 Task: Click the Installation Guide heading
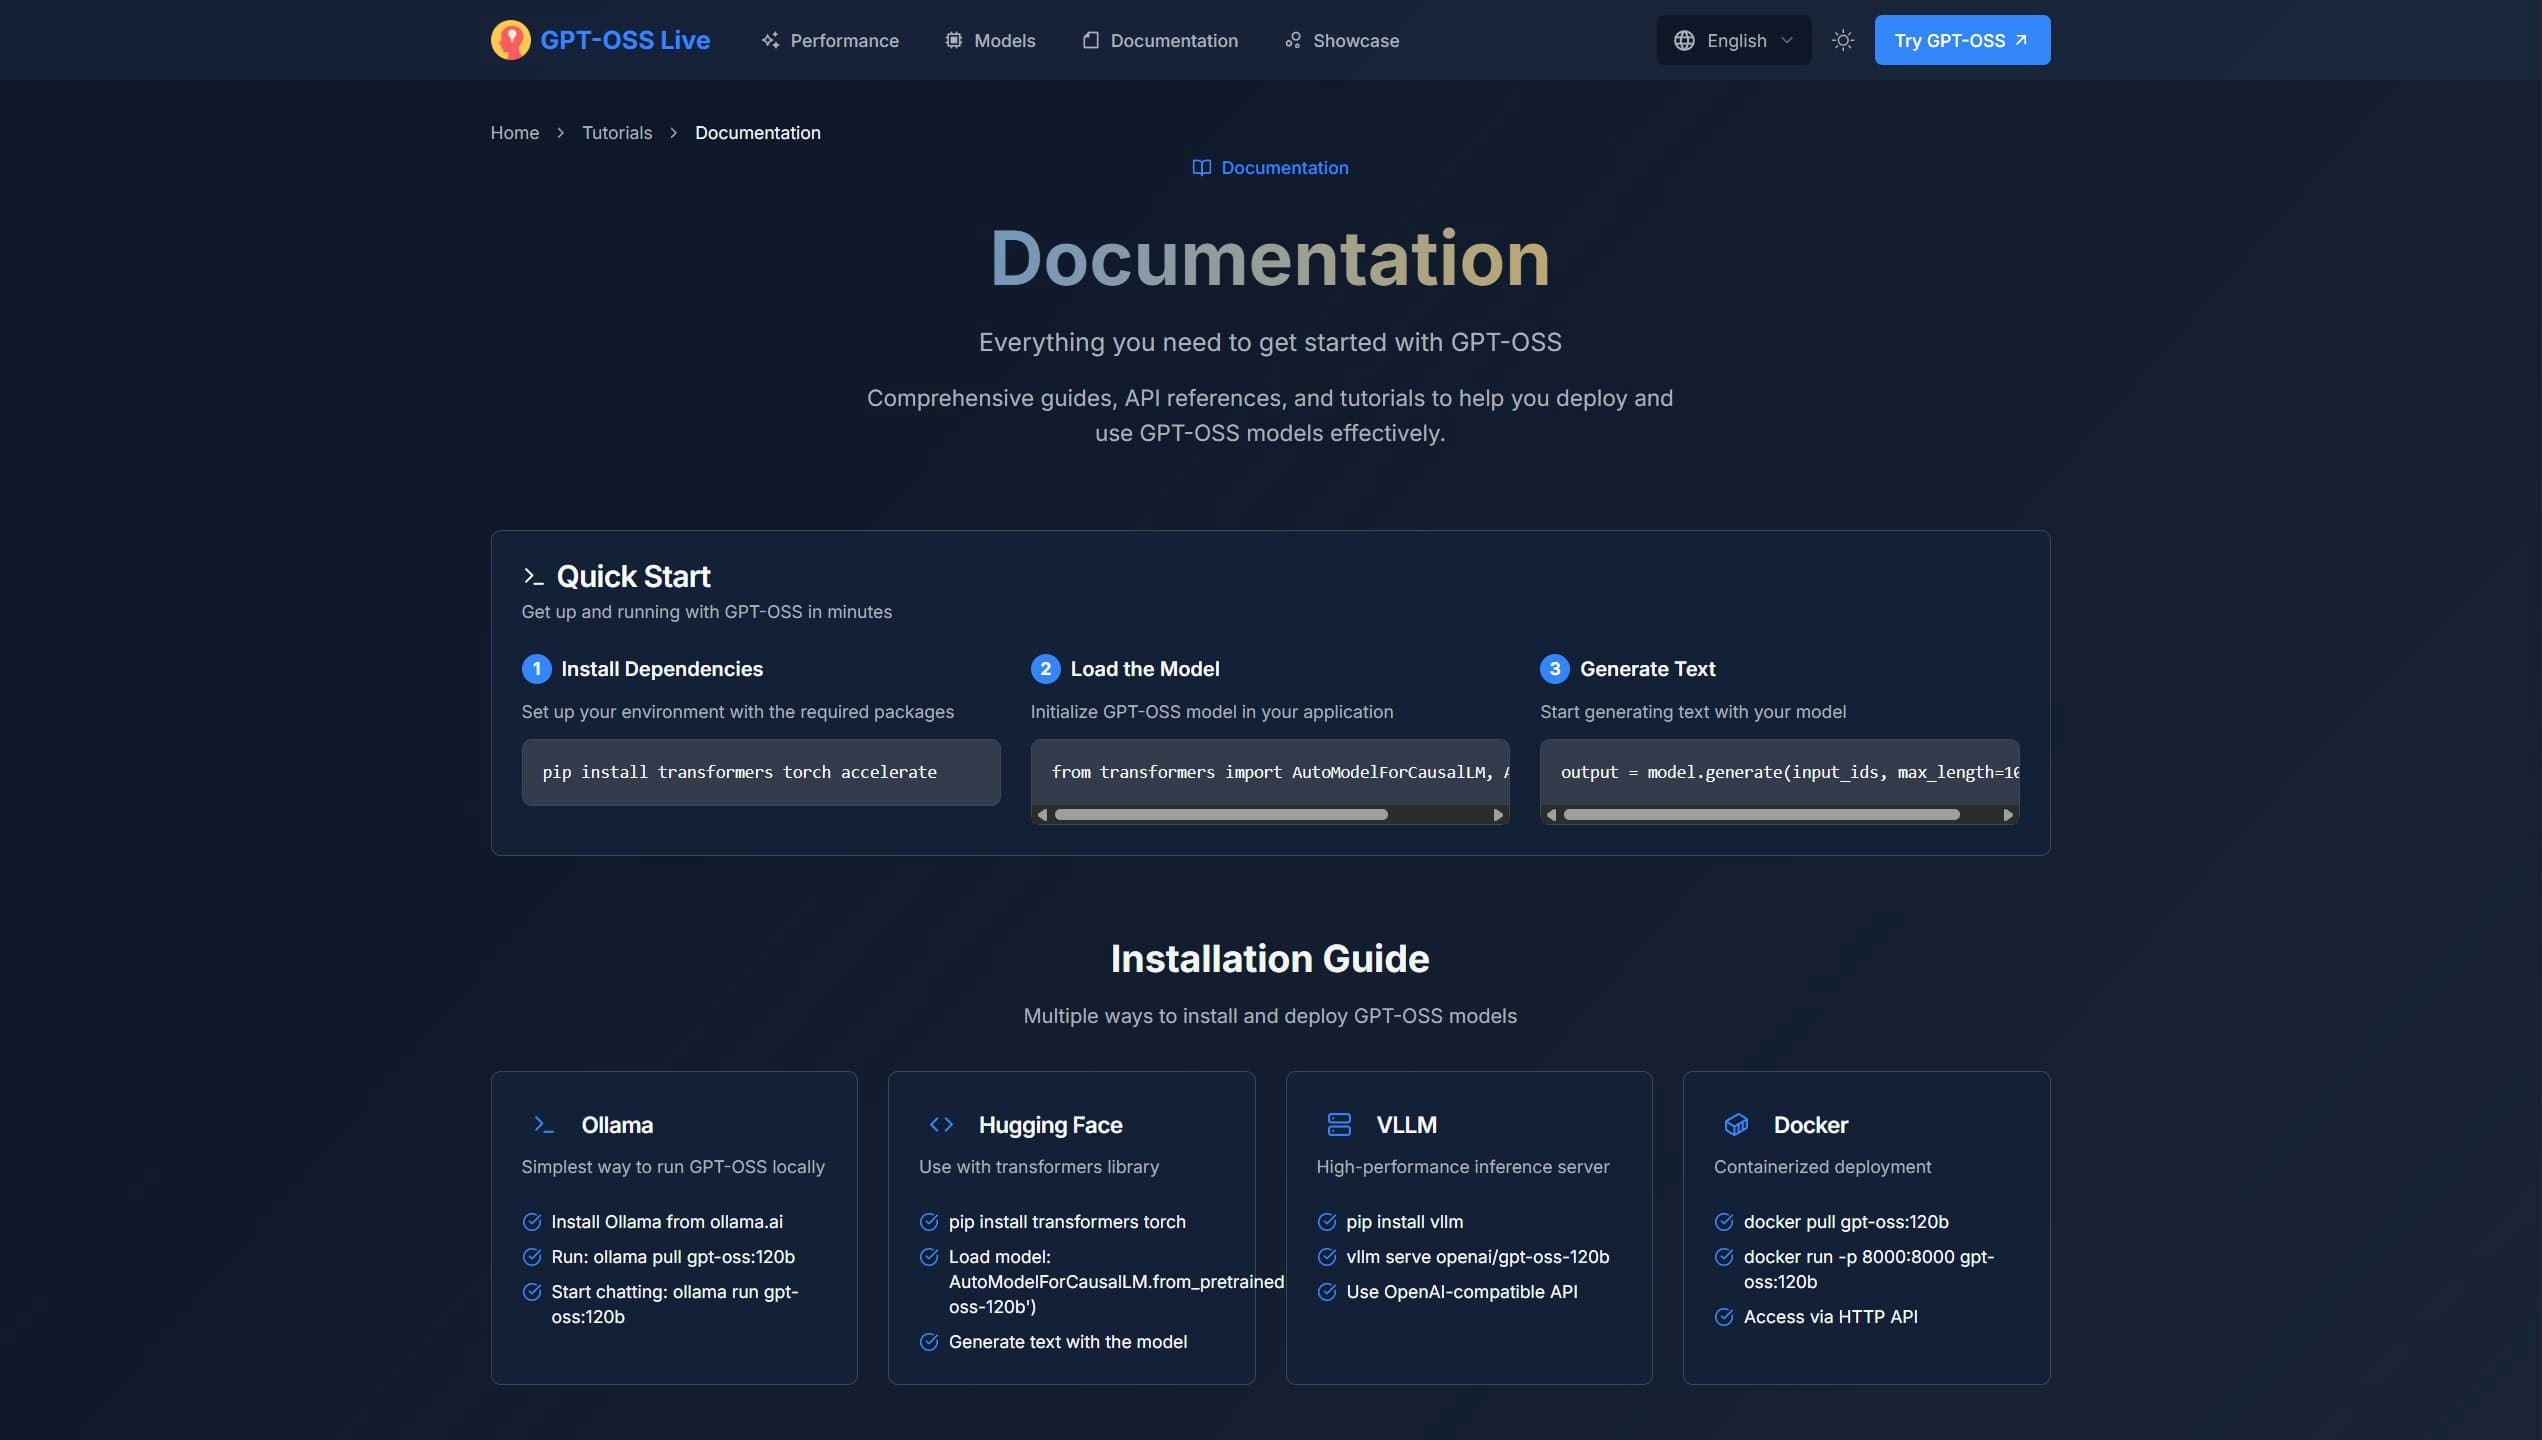pos(1270,958)
